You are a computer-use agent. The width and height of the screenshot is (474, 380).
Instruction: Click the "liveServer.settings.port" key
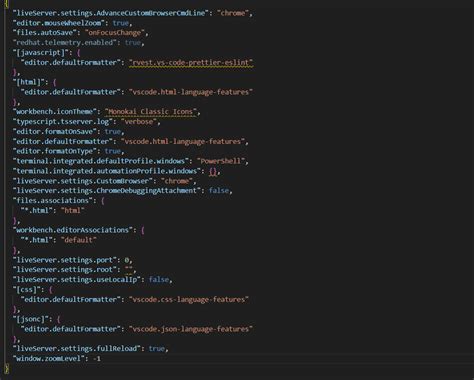[x=65, y=260]
